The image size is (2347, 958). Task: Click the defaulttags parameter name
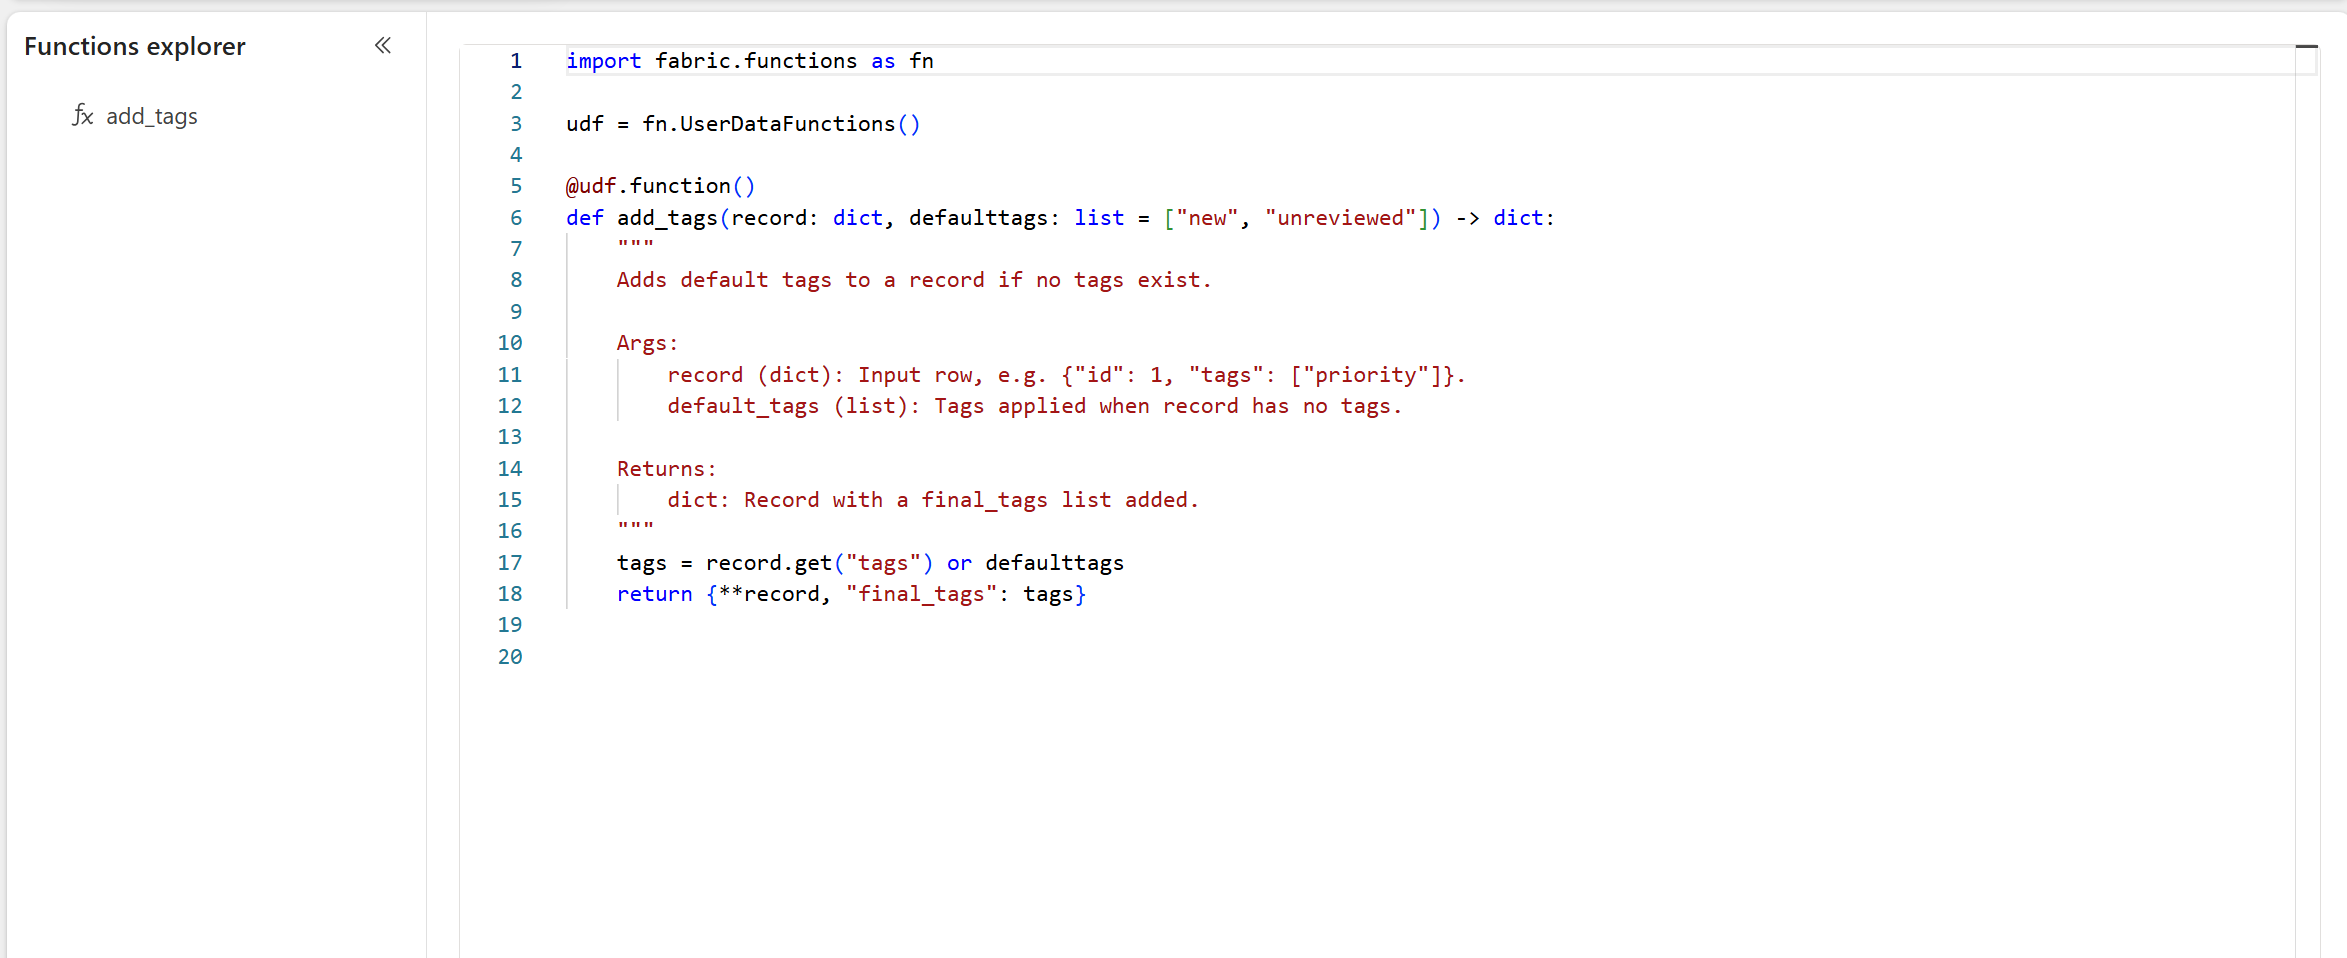[x=980, y=217]
